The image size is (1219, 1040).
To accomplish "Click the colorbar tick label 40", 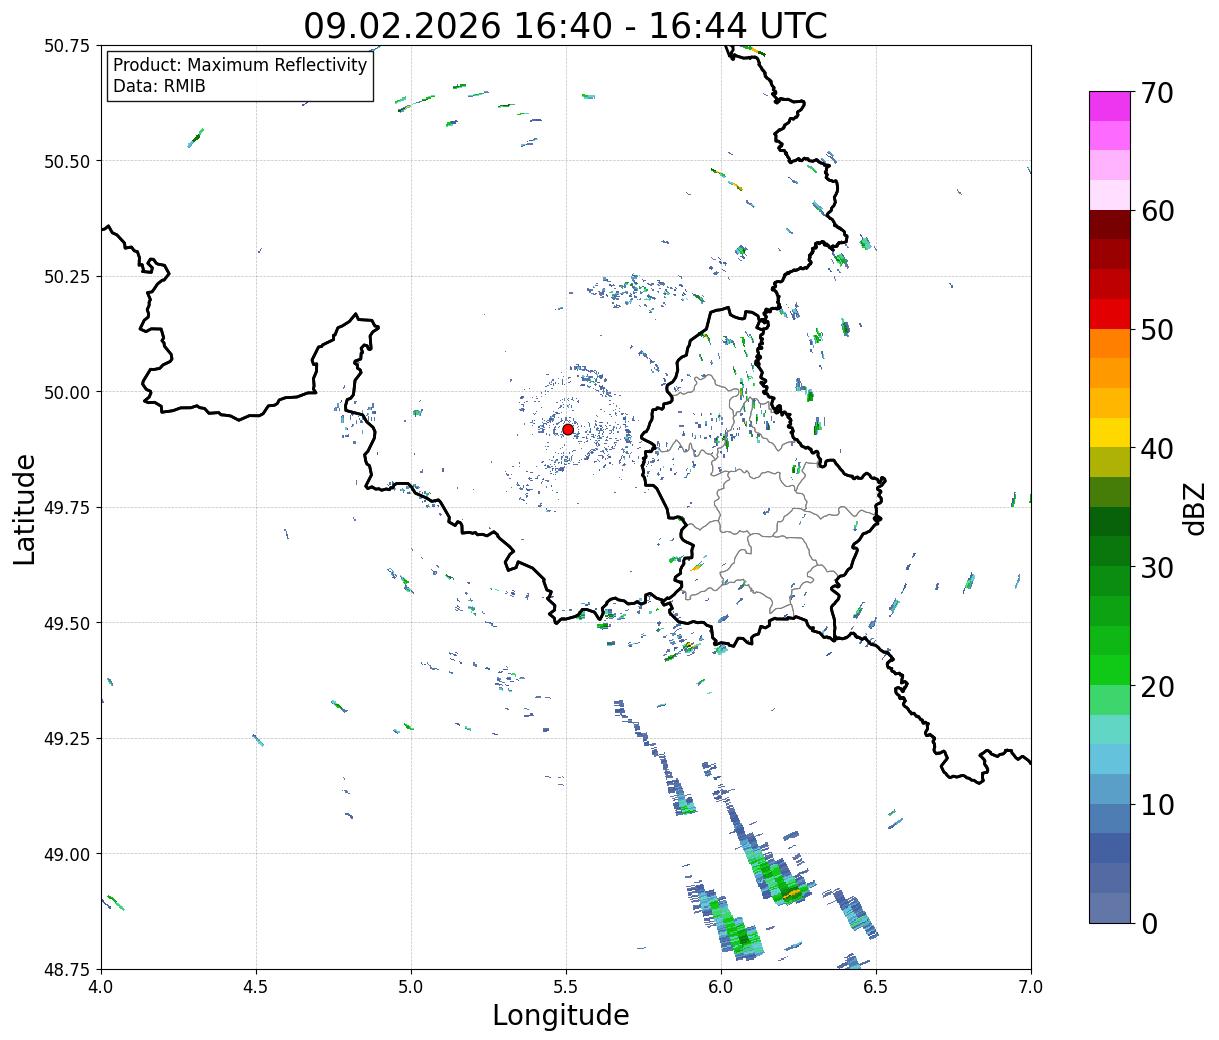I will pos(1157,449).
